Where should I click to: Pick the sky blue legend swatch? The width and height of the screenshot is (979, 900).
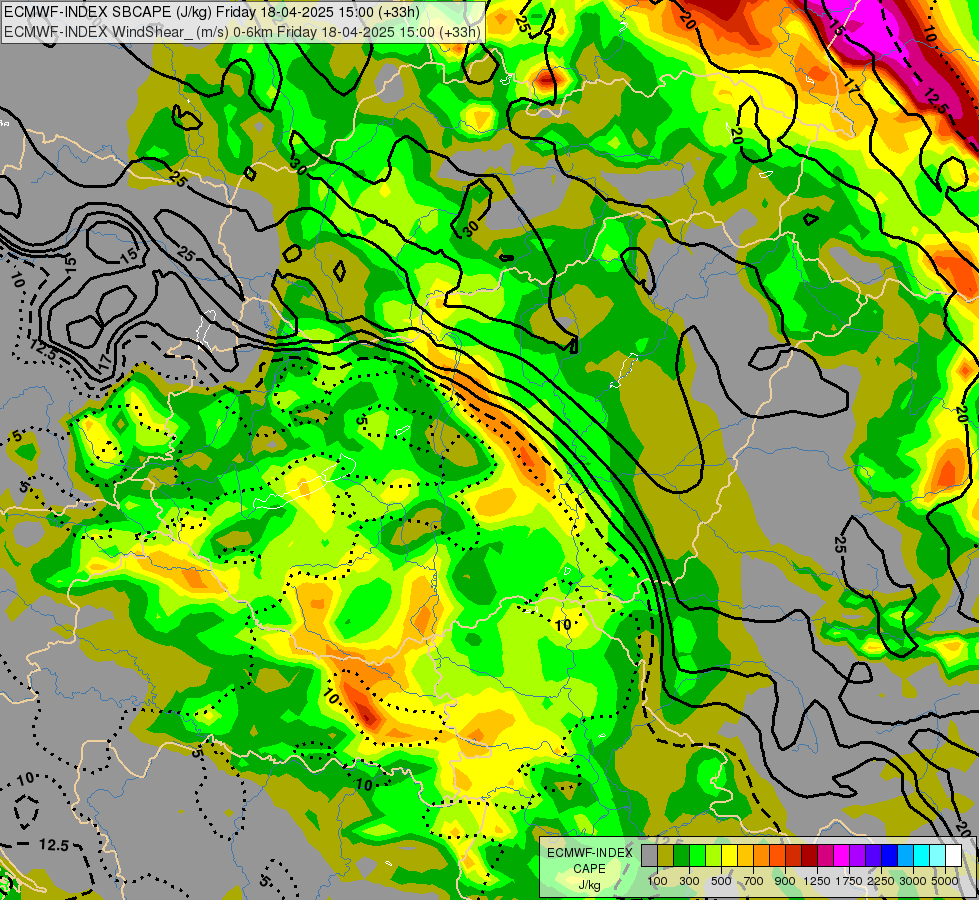[905, 855]
